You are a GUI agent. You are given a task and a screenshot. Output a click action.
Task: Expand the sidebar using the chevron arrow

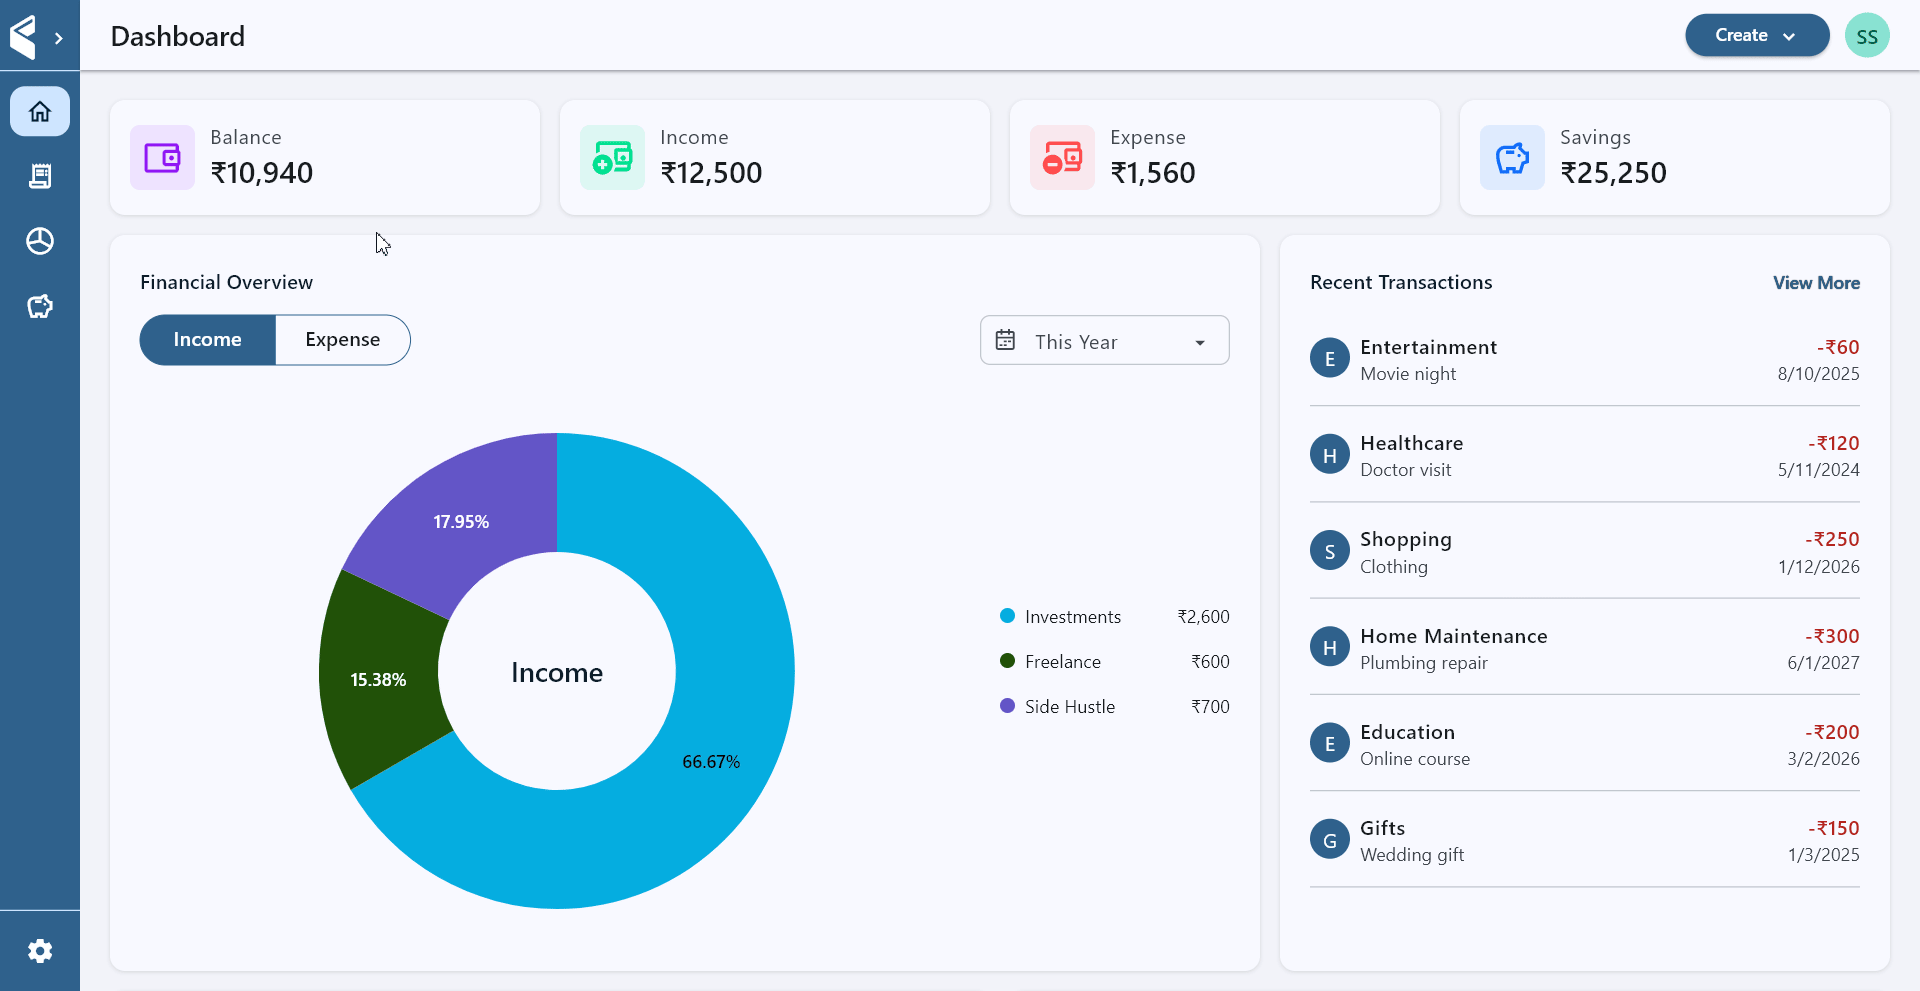pyautogui.click(x=59, y=38)
